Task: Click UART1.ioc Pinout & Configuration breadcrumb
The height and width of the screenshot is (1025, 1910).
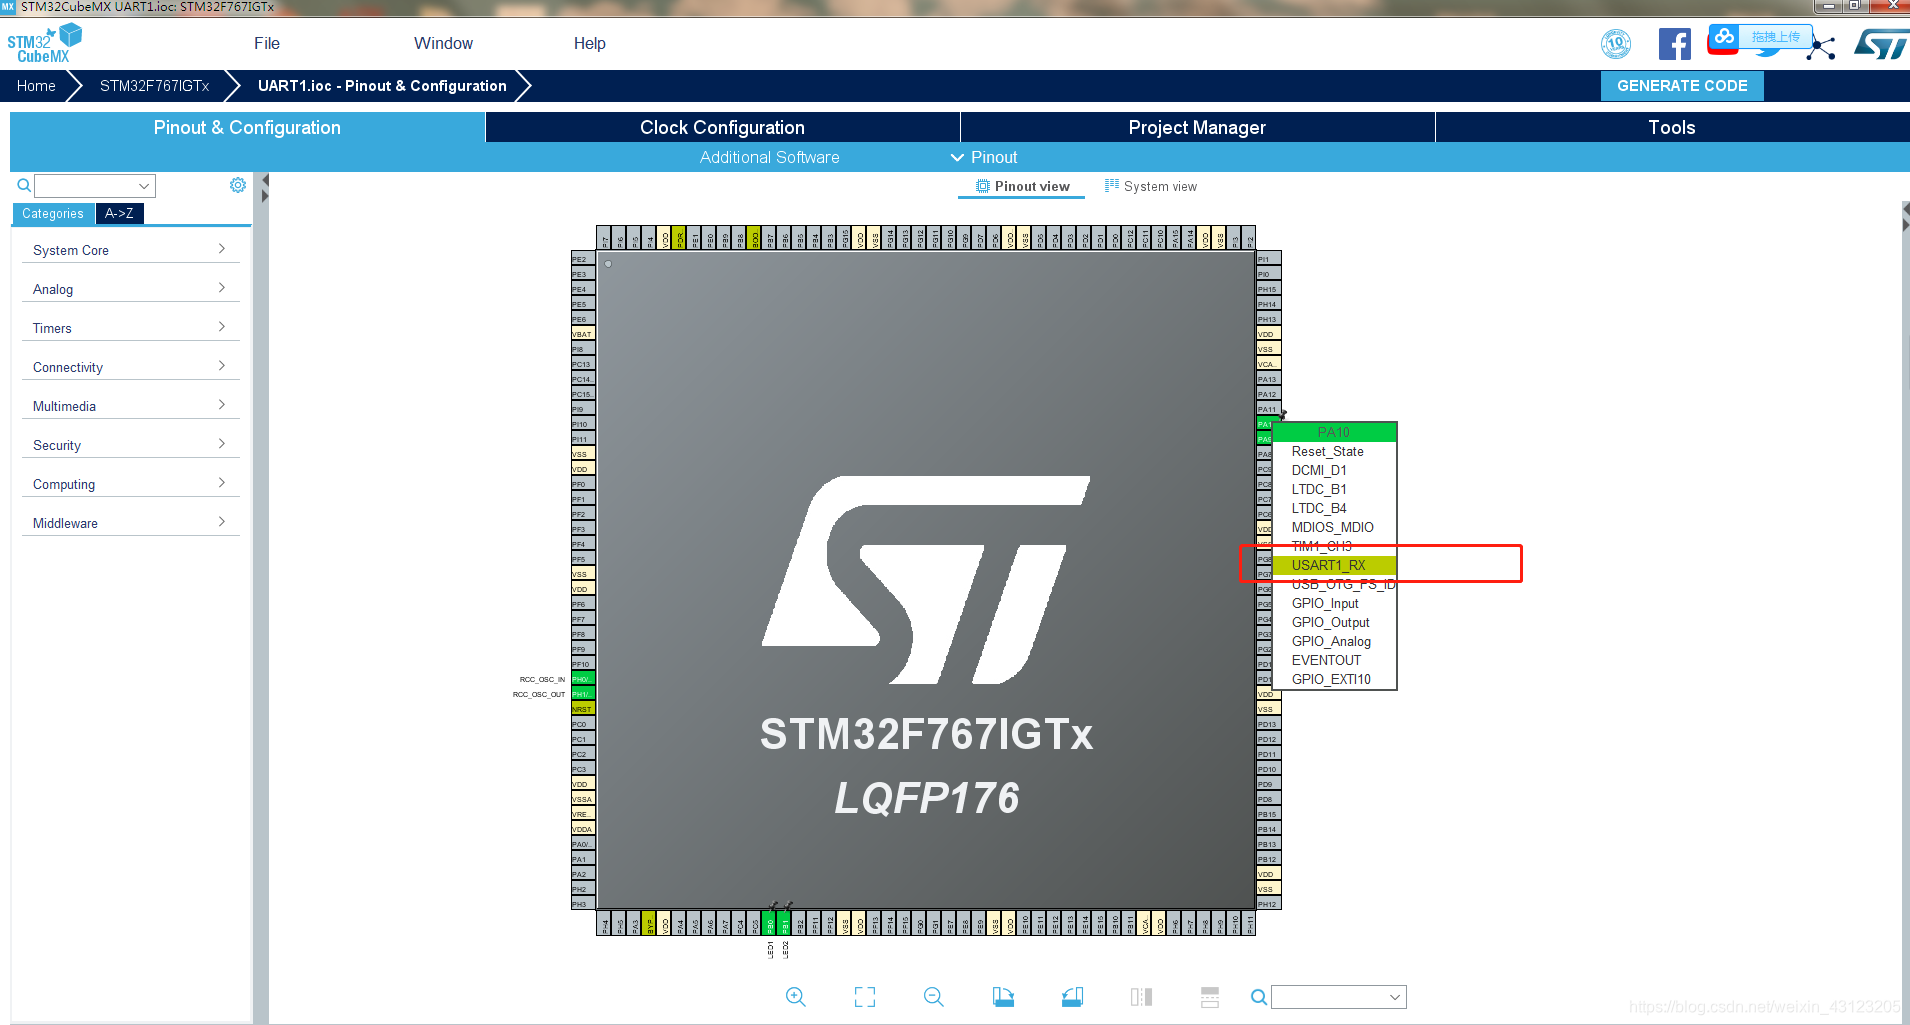Action: point(382,86)
